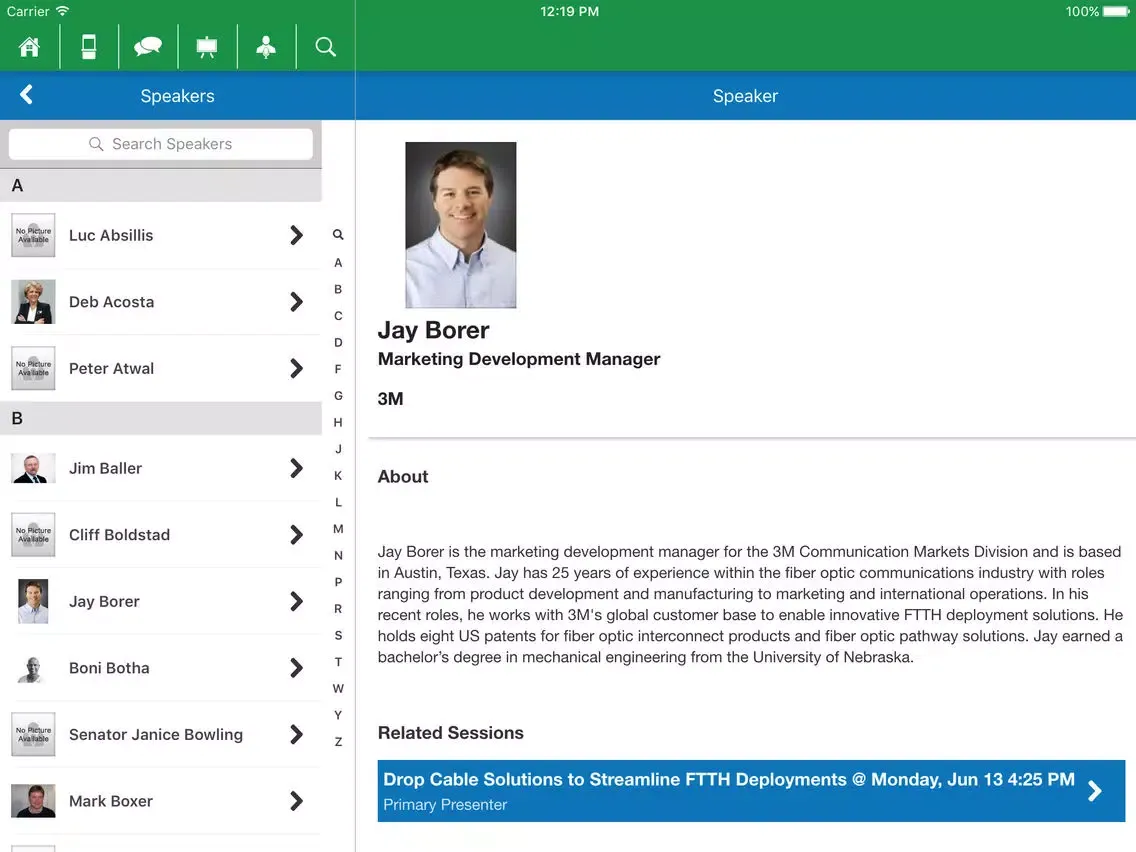The width and height of the screenshot is (1136, 852).
Task: Jump to index letter L
Action: click(x=338, y=502)
